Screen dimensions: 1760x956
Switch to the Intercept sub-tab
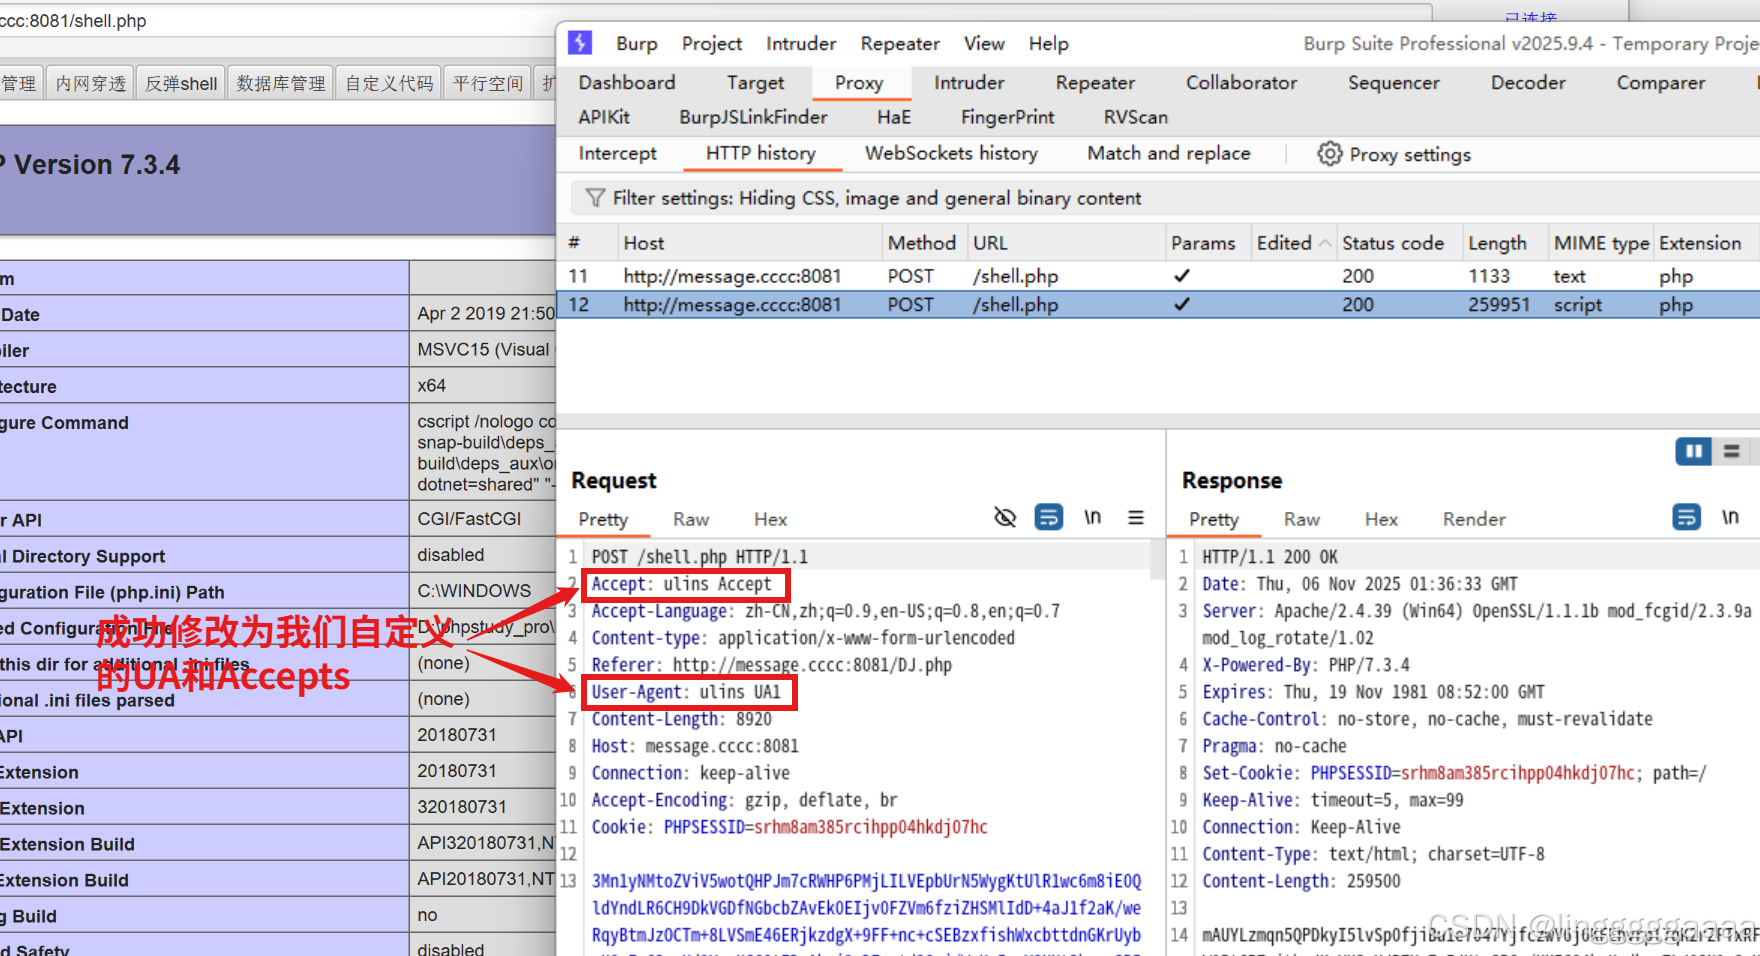tap(617, 154)
